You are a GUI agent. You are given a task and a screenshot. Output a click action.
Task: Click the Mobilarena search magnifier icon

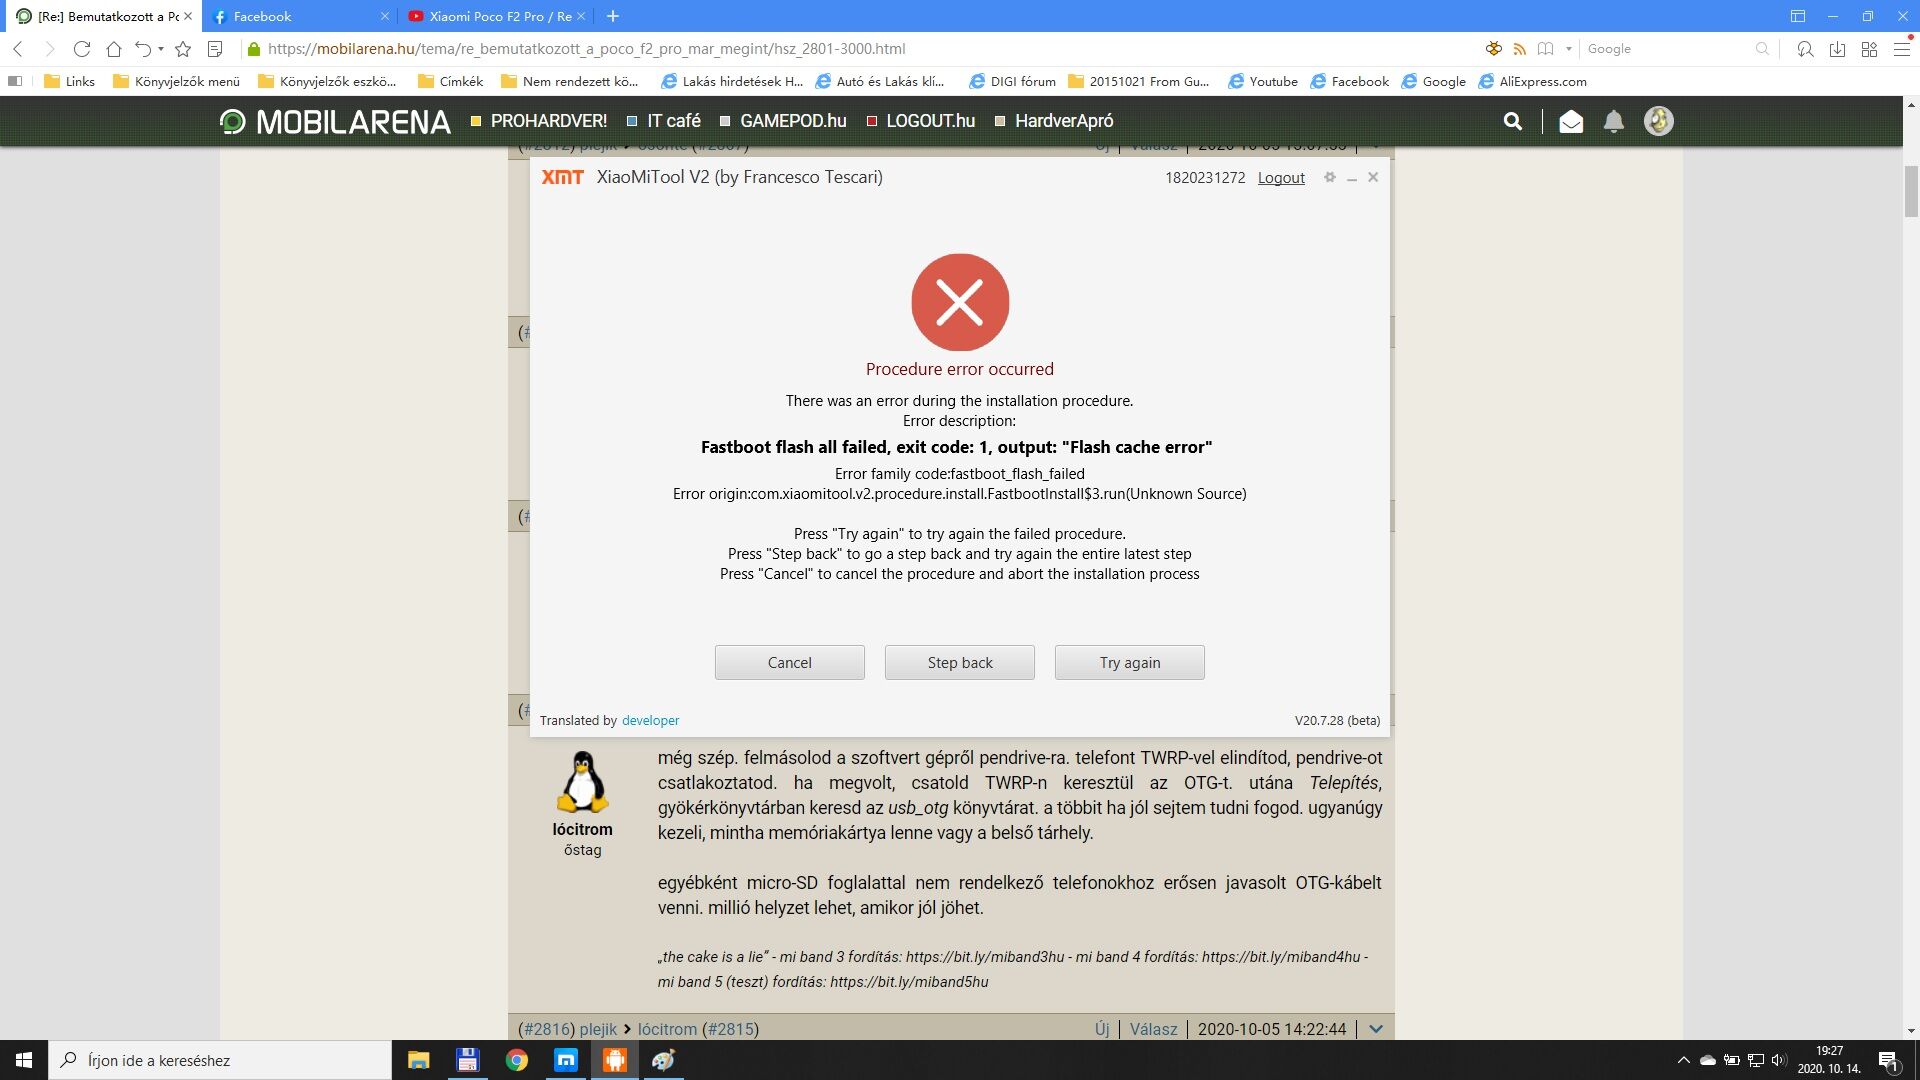coord(1513,121)
